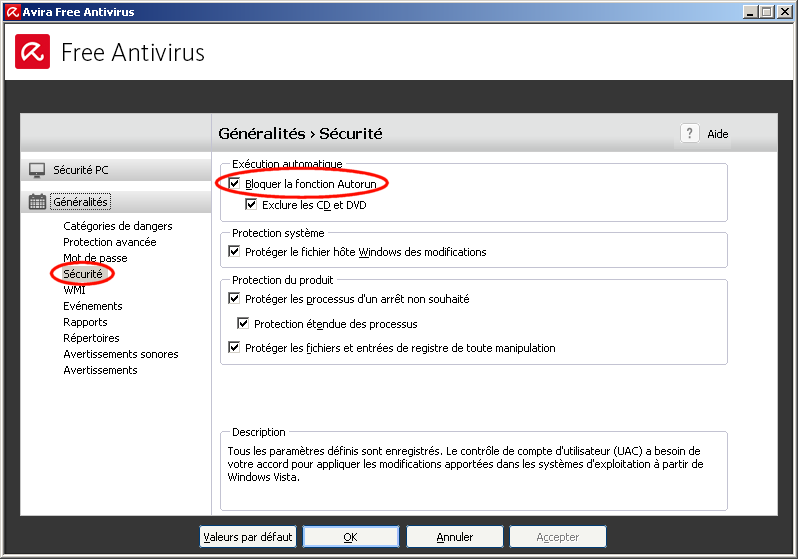Click the 'Tous les paramètres définis' description text
798x559 pixels.
pyautogui.click(x=465, y=464)
